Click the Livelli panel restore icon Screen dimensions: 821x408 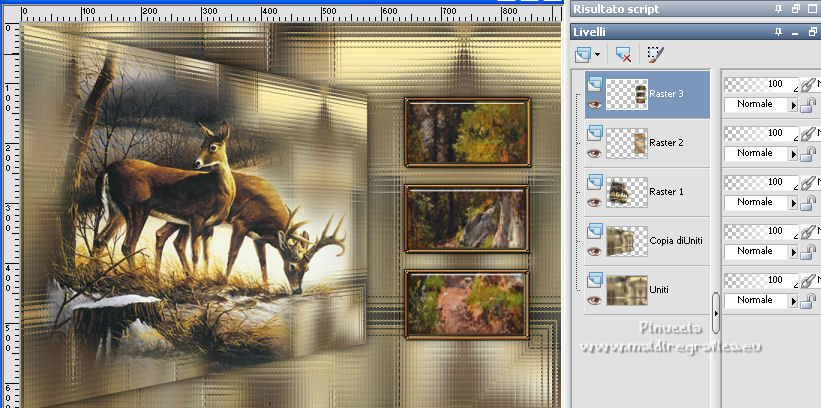tap(812, 32)
